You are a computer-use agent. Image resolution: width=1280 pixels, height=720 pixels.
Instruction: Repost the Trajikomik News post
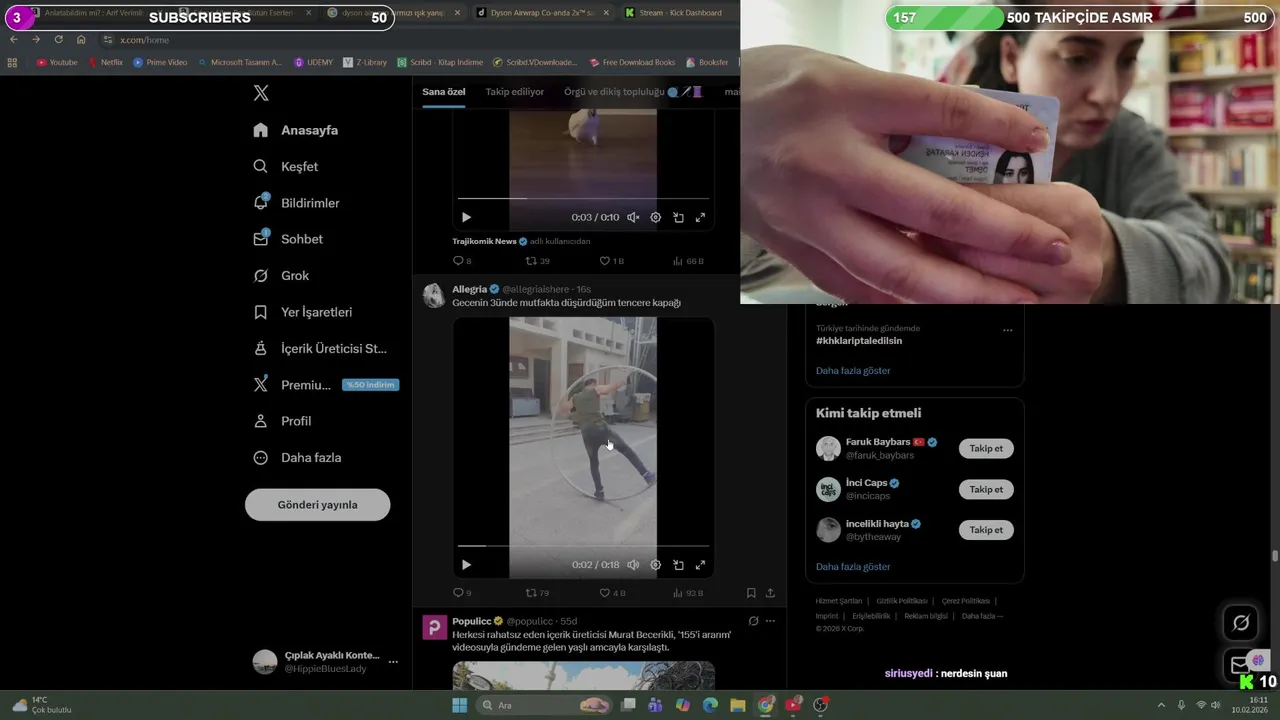click(537, 261)
